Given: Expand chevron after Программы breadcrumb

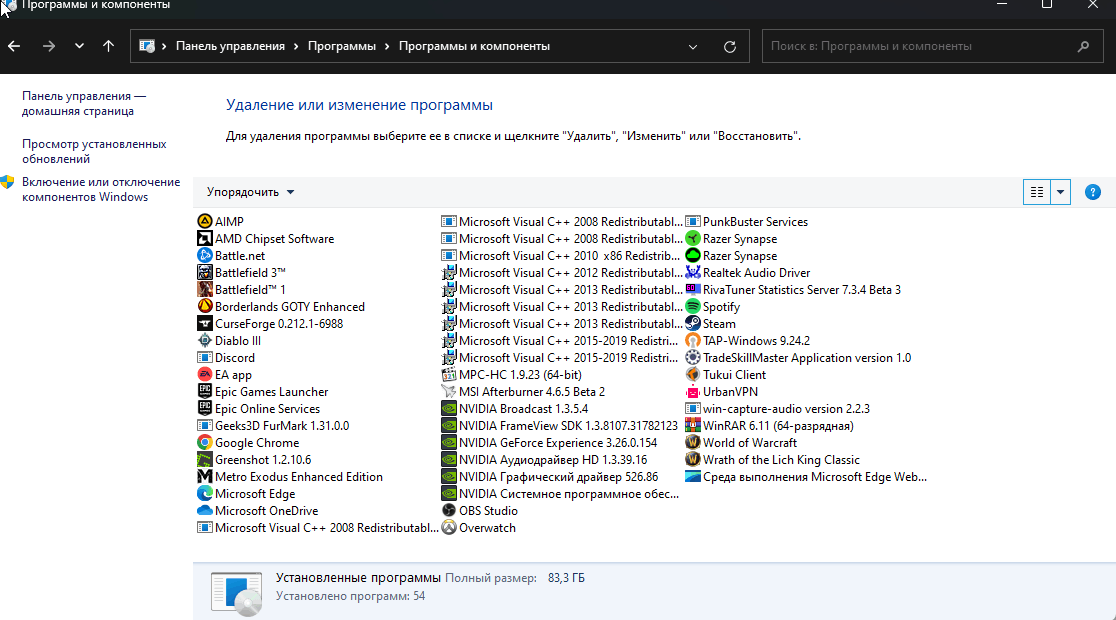Looking at the screenshot, I should (x=387, y=46).
